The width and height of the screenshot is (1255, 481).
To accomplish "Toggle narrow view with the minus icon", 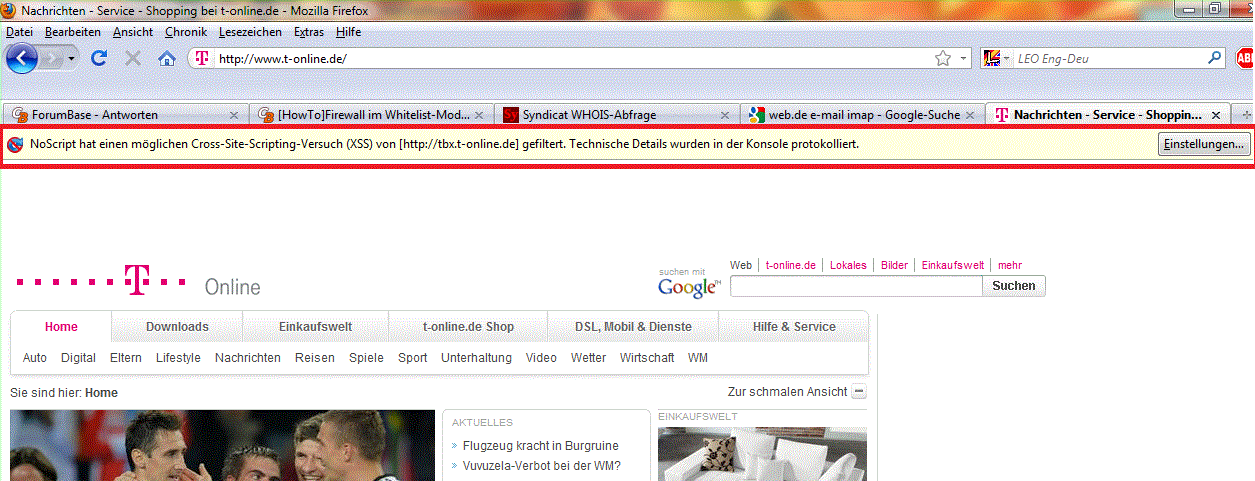I will point(859,392).
